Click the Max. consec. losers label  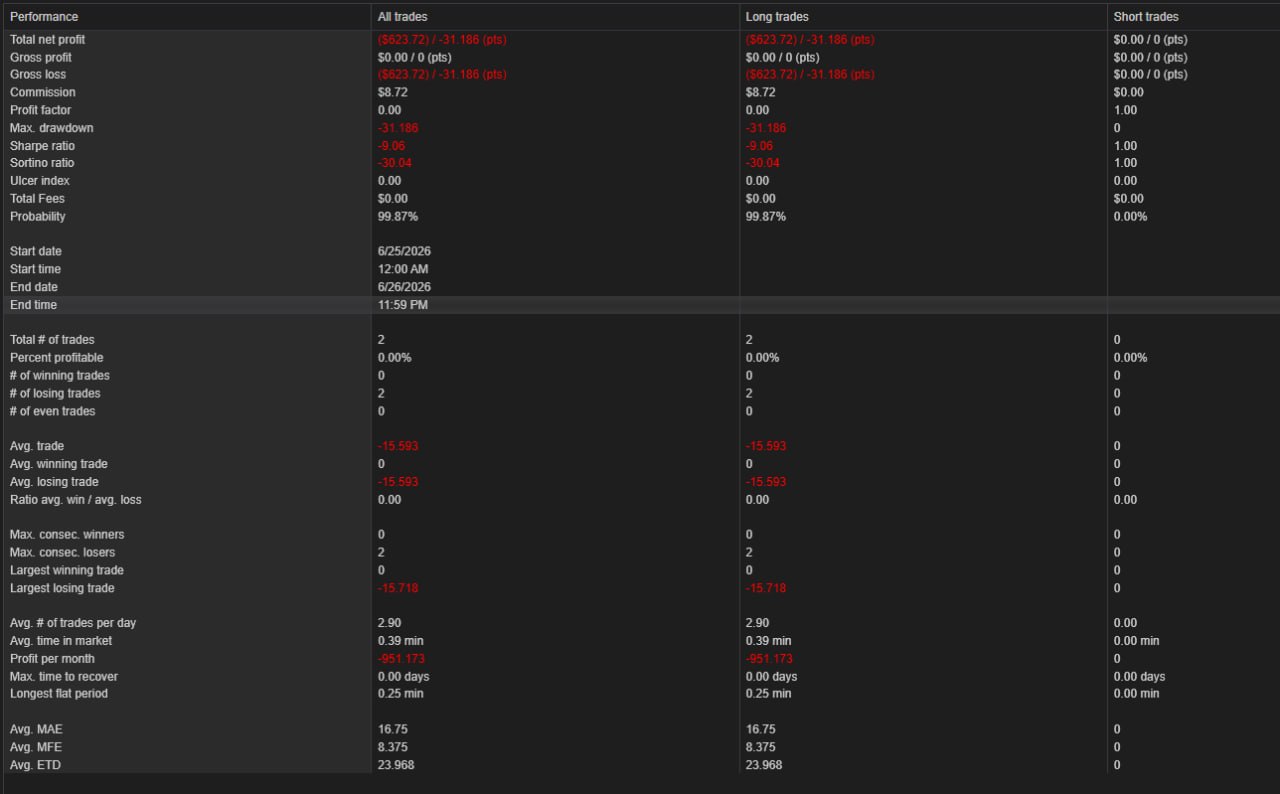pos(62,553)
